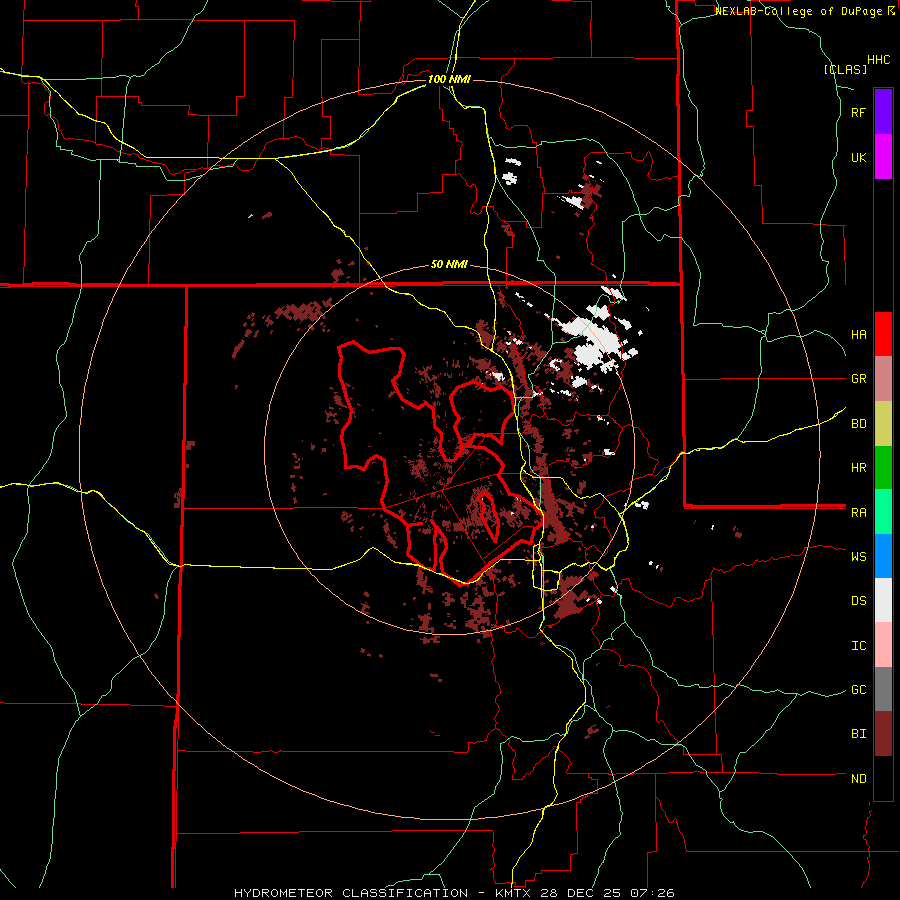Click the "RF" legend text label
This screenshot has height=900, width=900.
pyautogui.click(x=858, y=112)
